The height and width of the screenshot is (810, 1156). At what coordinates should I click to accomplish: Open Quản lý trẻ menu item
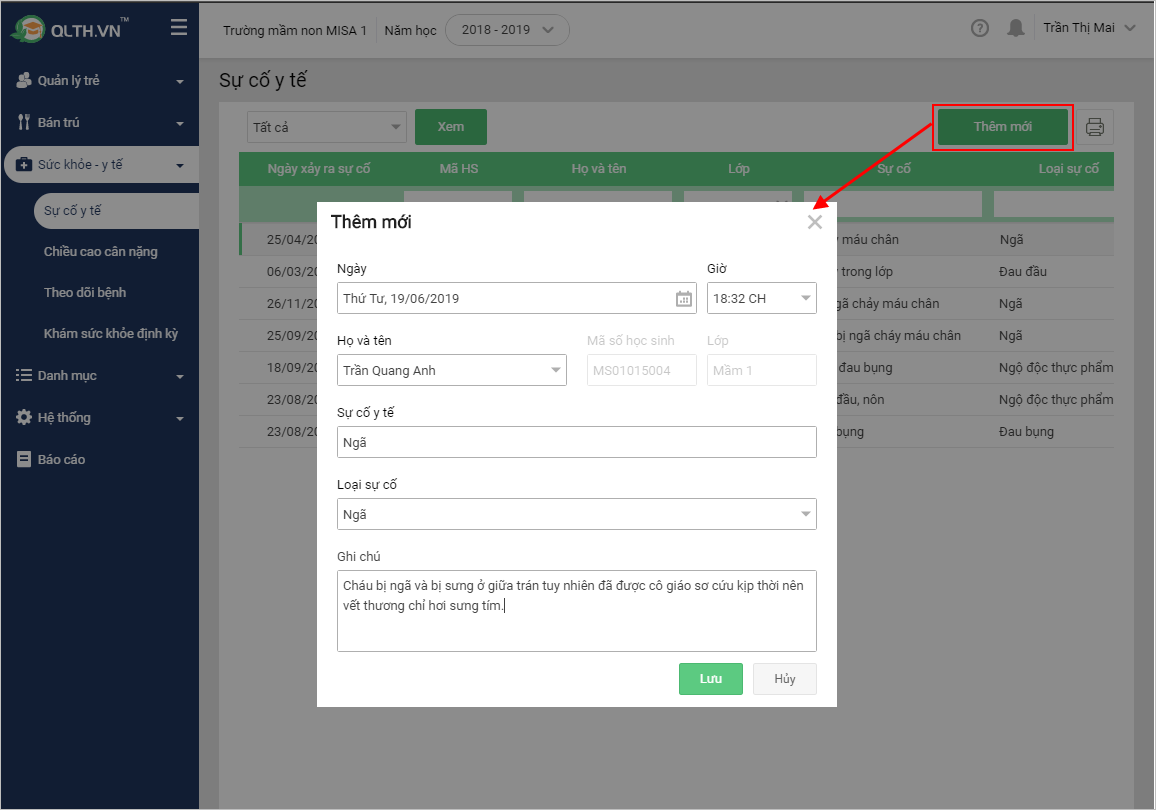[69, 80]
